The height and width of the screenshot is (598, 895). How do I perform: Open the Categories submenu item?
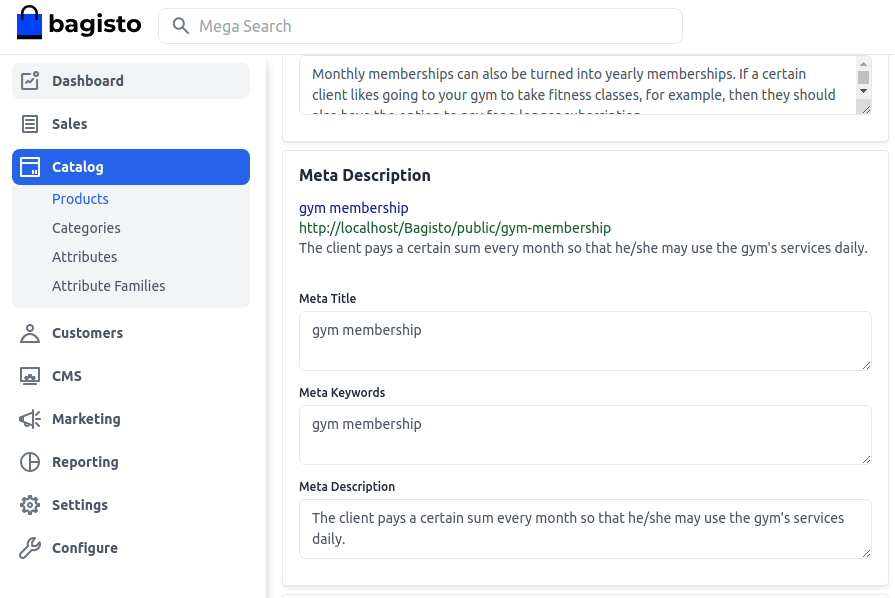[x=86, y=228]
